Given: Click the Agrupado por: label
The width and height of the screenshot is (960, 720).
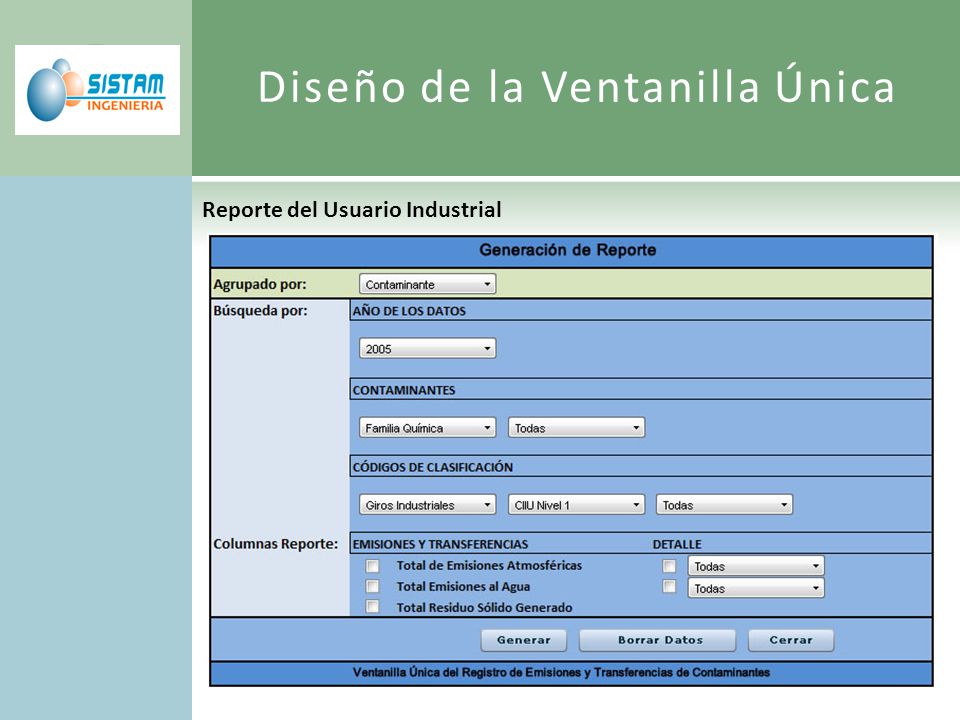Looking at the screenshot, I should pos(260,284).
